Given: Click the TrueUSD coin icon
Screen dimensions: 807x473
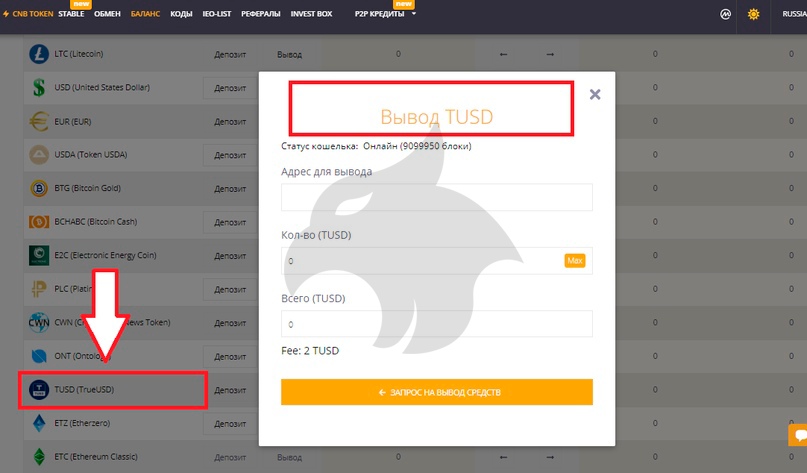Looking at the screenshot, I should (39, 389).
